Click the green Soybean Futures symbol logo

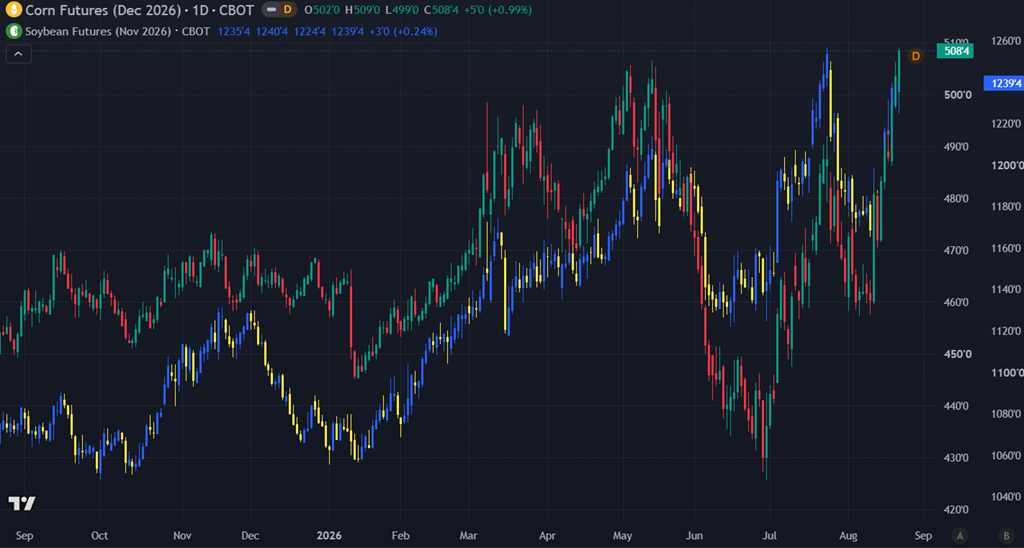[x=13, y=31]
